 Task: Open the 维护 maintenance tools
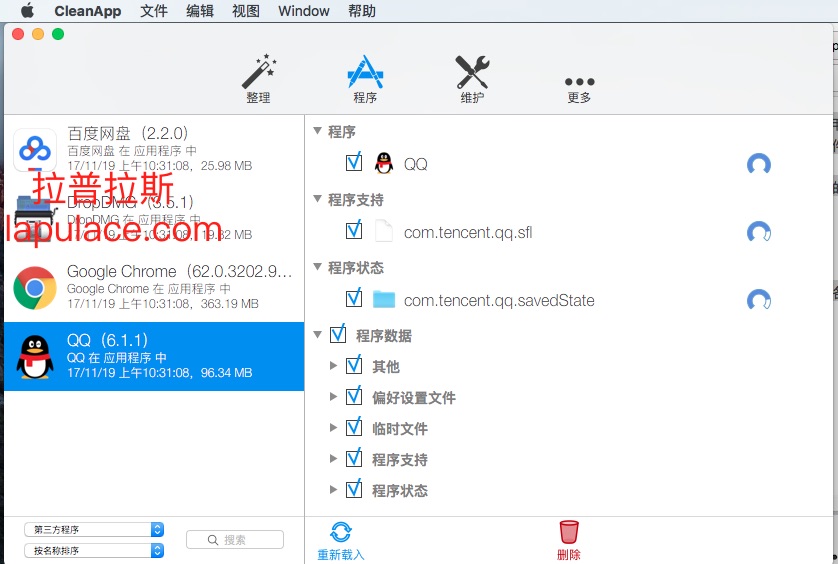(x=472, y=78)
